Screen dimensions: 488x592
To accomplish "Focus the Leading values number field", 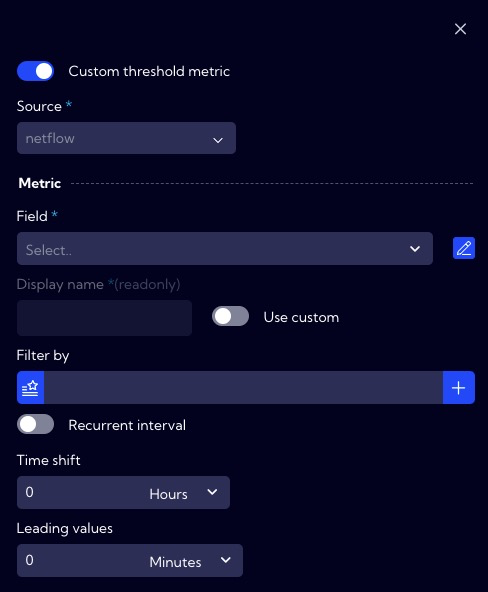I will click(81, 560).
